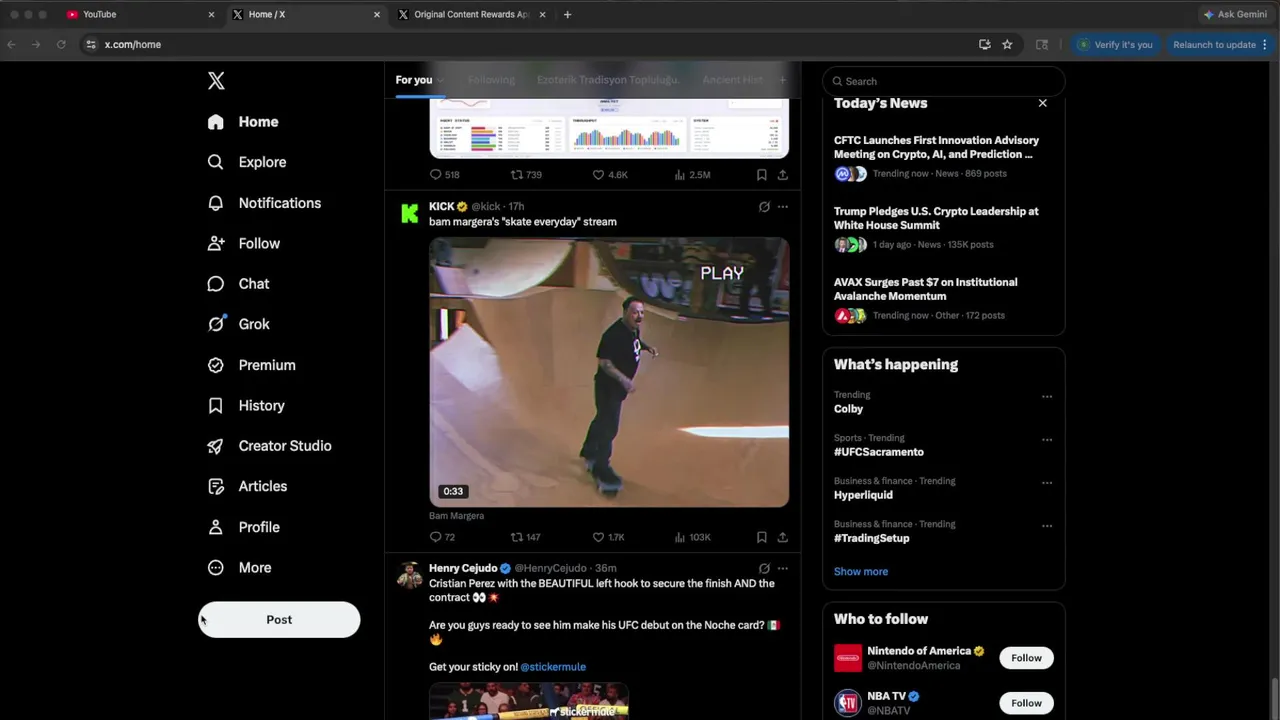Bookmark this page with the star icon
Viewport: 1280px width, 720px height.
(x=1007, y=44)
